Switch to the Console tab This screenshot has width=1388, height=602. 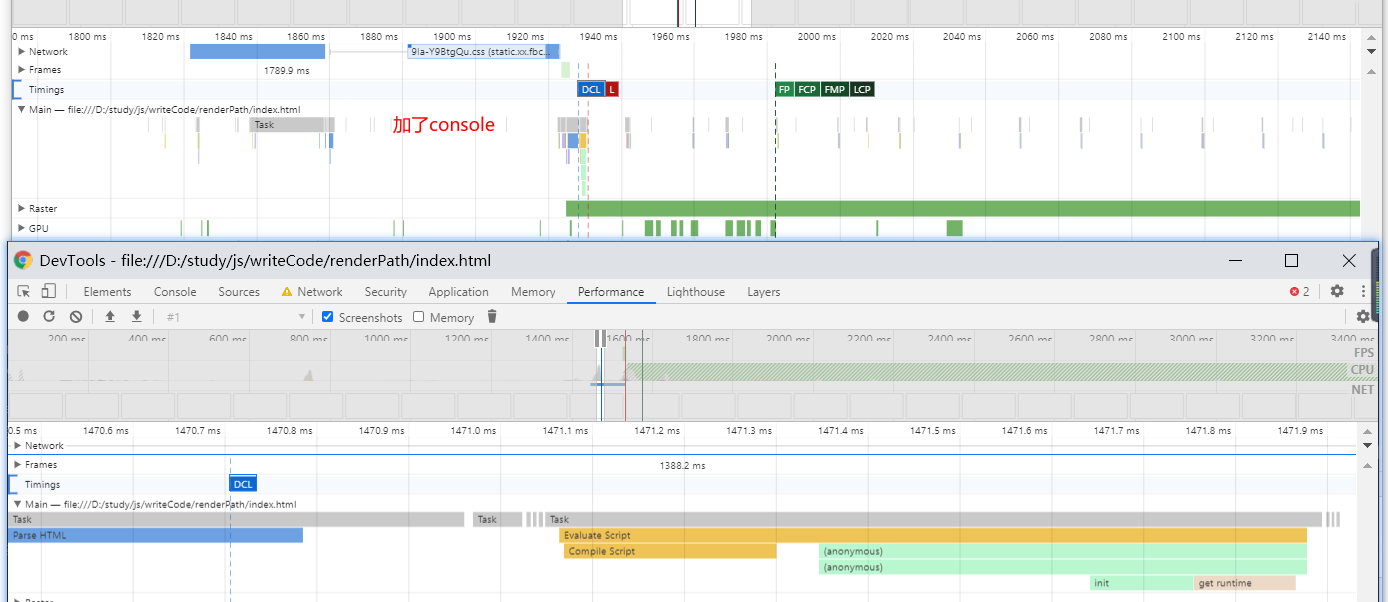click(175, 292)
